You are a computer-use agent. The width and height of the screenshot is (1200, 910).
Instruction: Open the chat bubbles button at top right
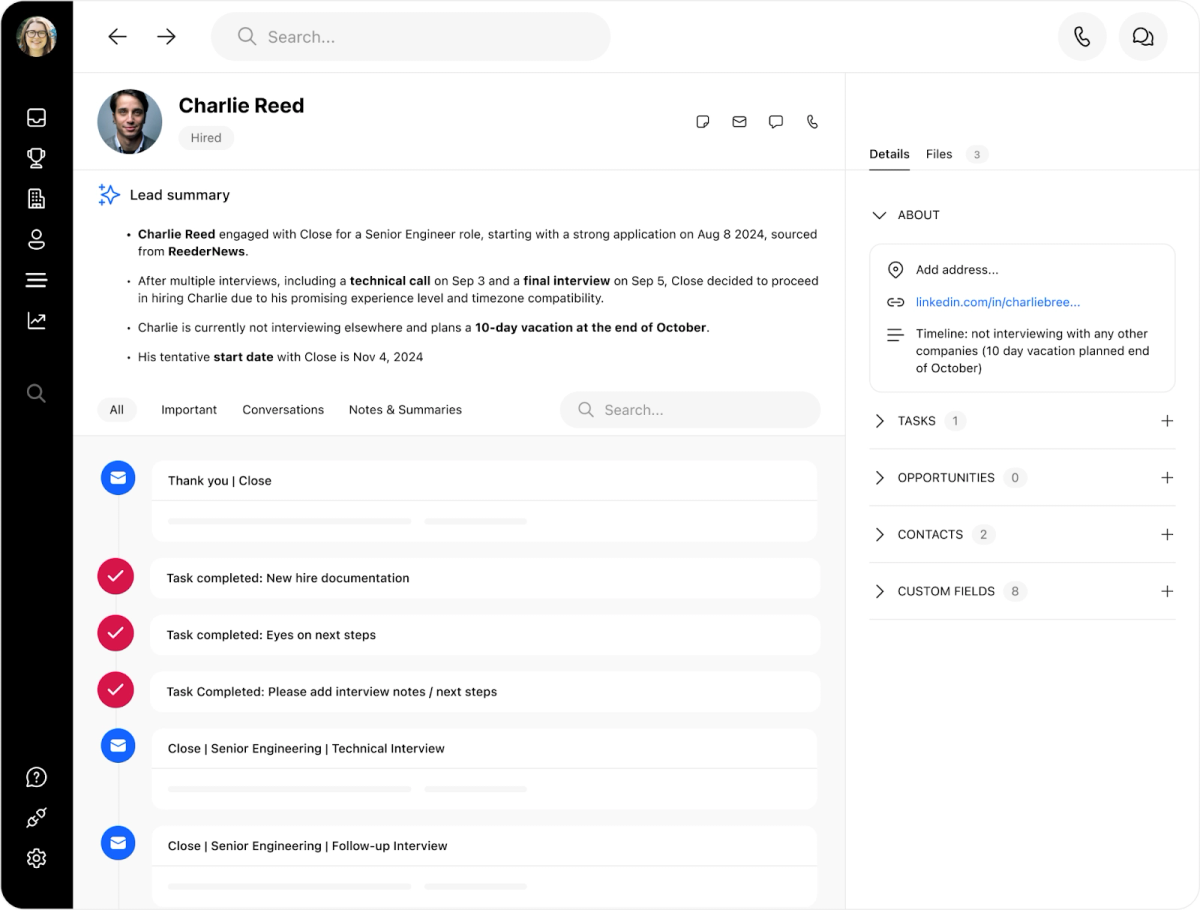[1143, 37]
